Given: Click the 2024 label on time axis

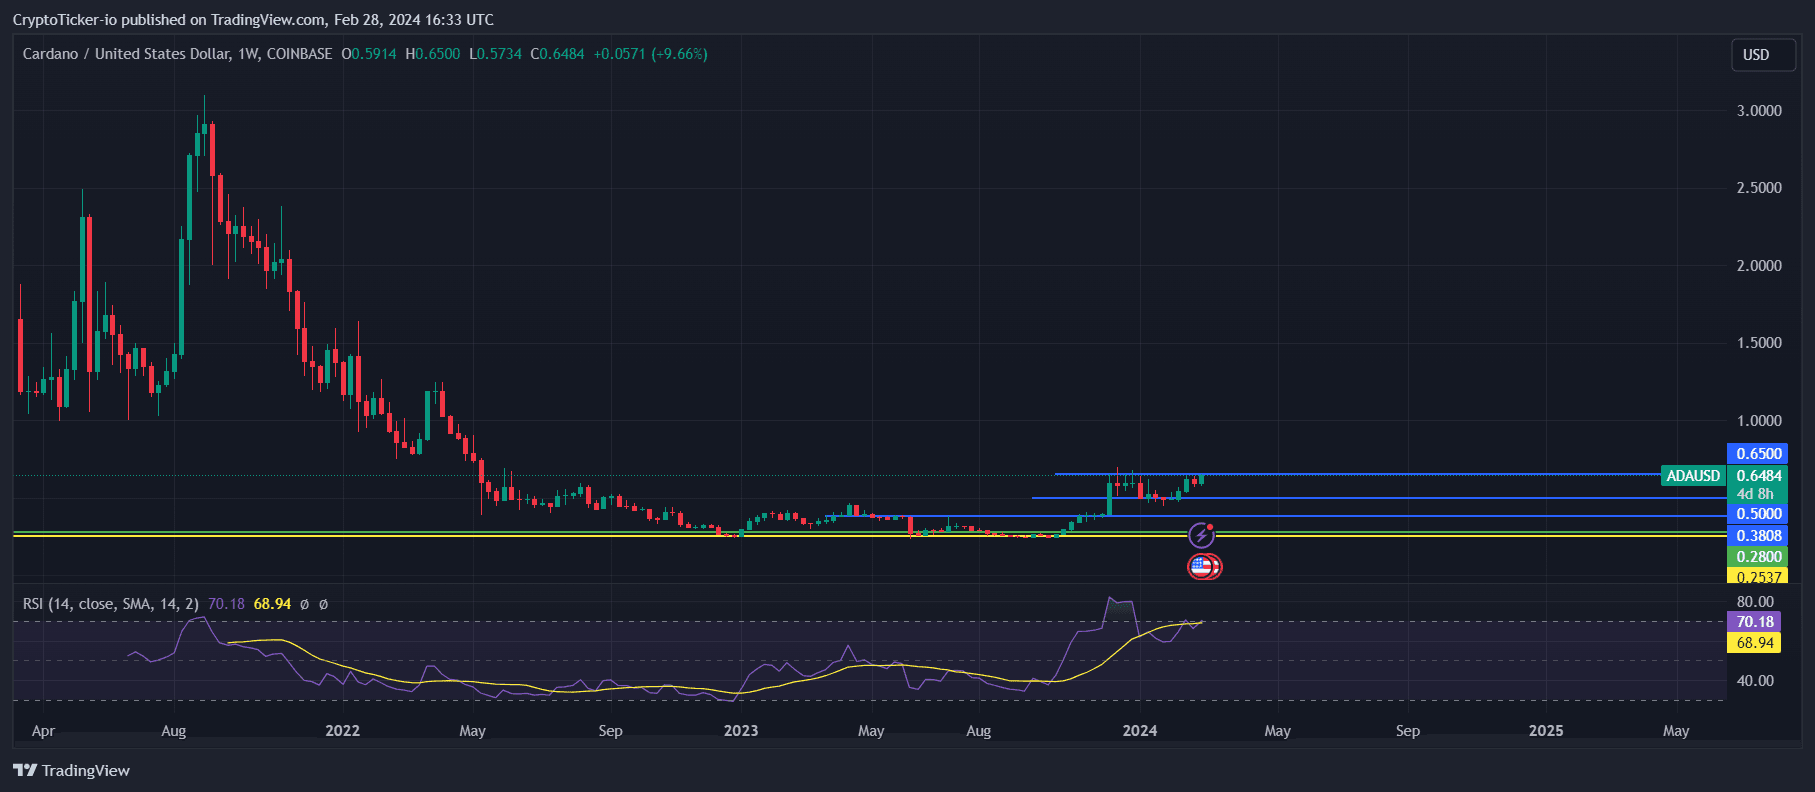Looking at the screenshot, I should coord(1139,731).
